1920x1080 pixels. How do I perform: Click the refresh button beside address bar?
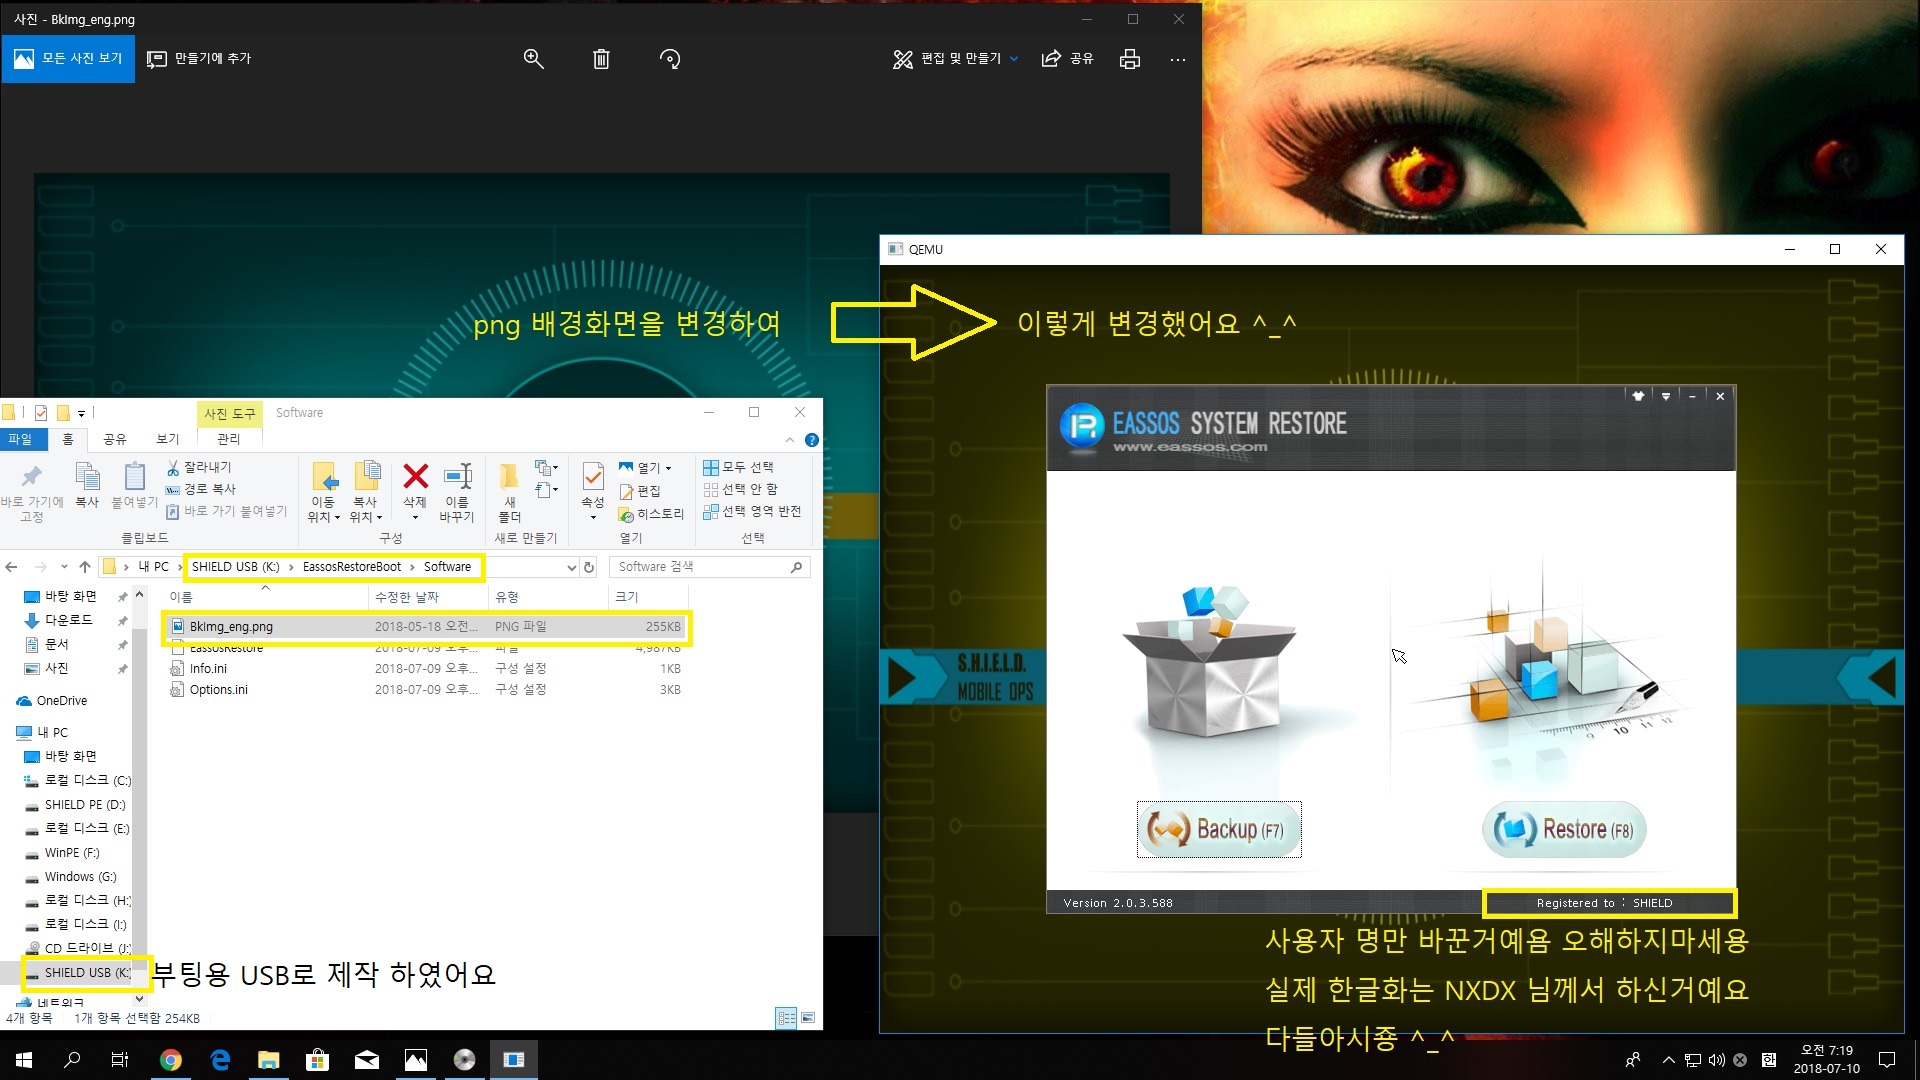(589, 567)
